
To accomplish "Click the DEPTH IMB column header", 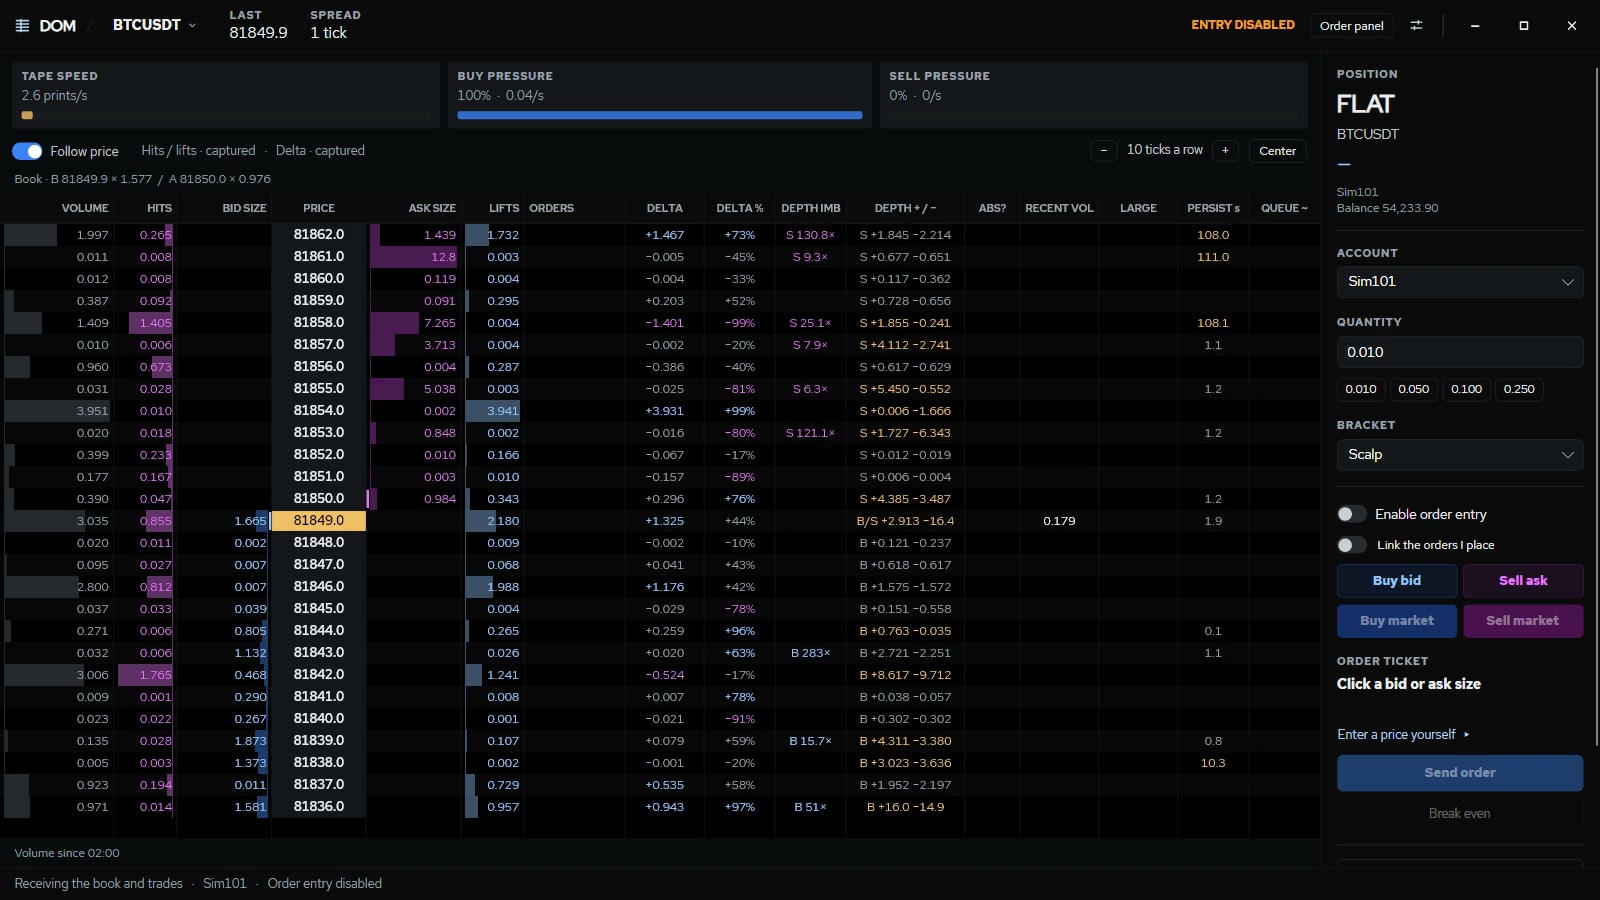I will click(x=811, y=208).
